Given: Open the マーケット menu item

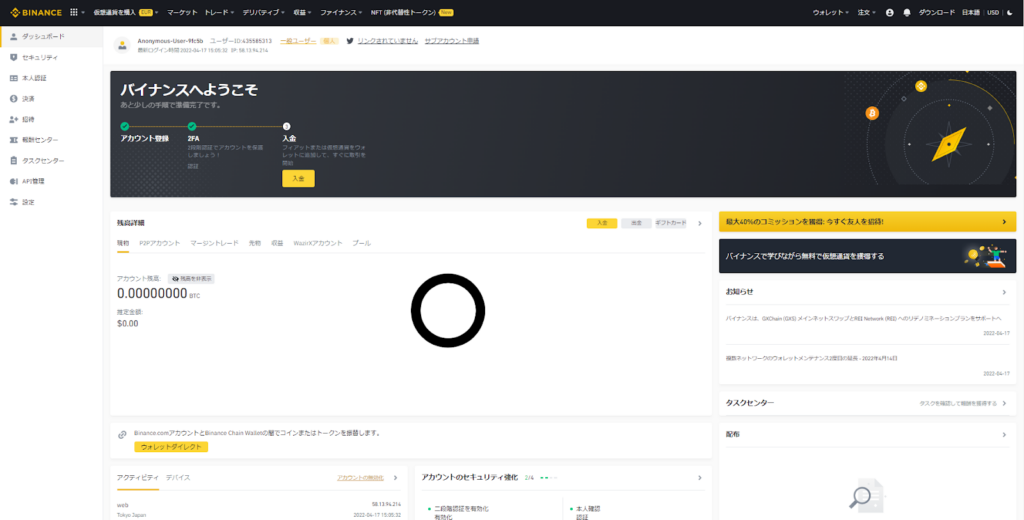Looking at the screenshot, I should [x=182, y=12].
